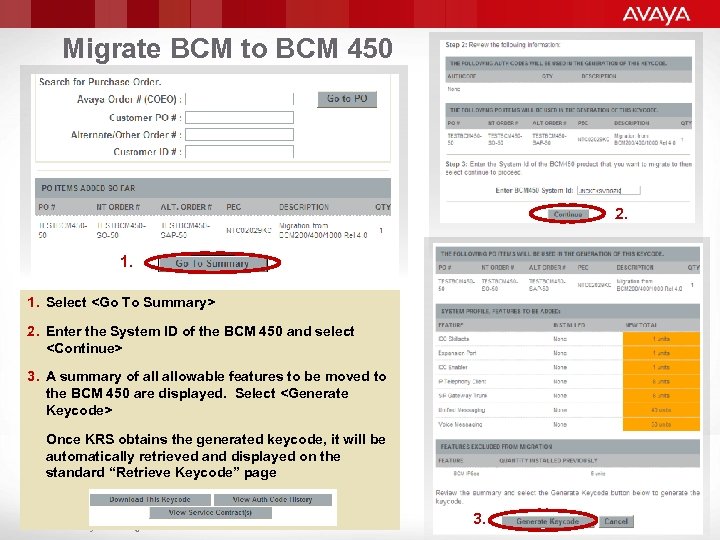The image size is (720, 540).
Task: Click the NT ORDER # column header in PO Items Added
Action: [x=118, y=207]
